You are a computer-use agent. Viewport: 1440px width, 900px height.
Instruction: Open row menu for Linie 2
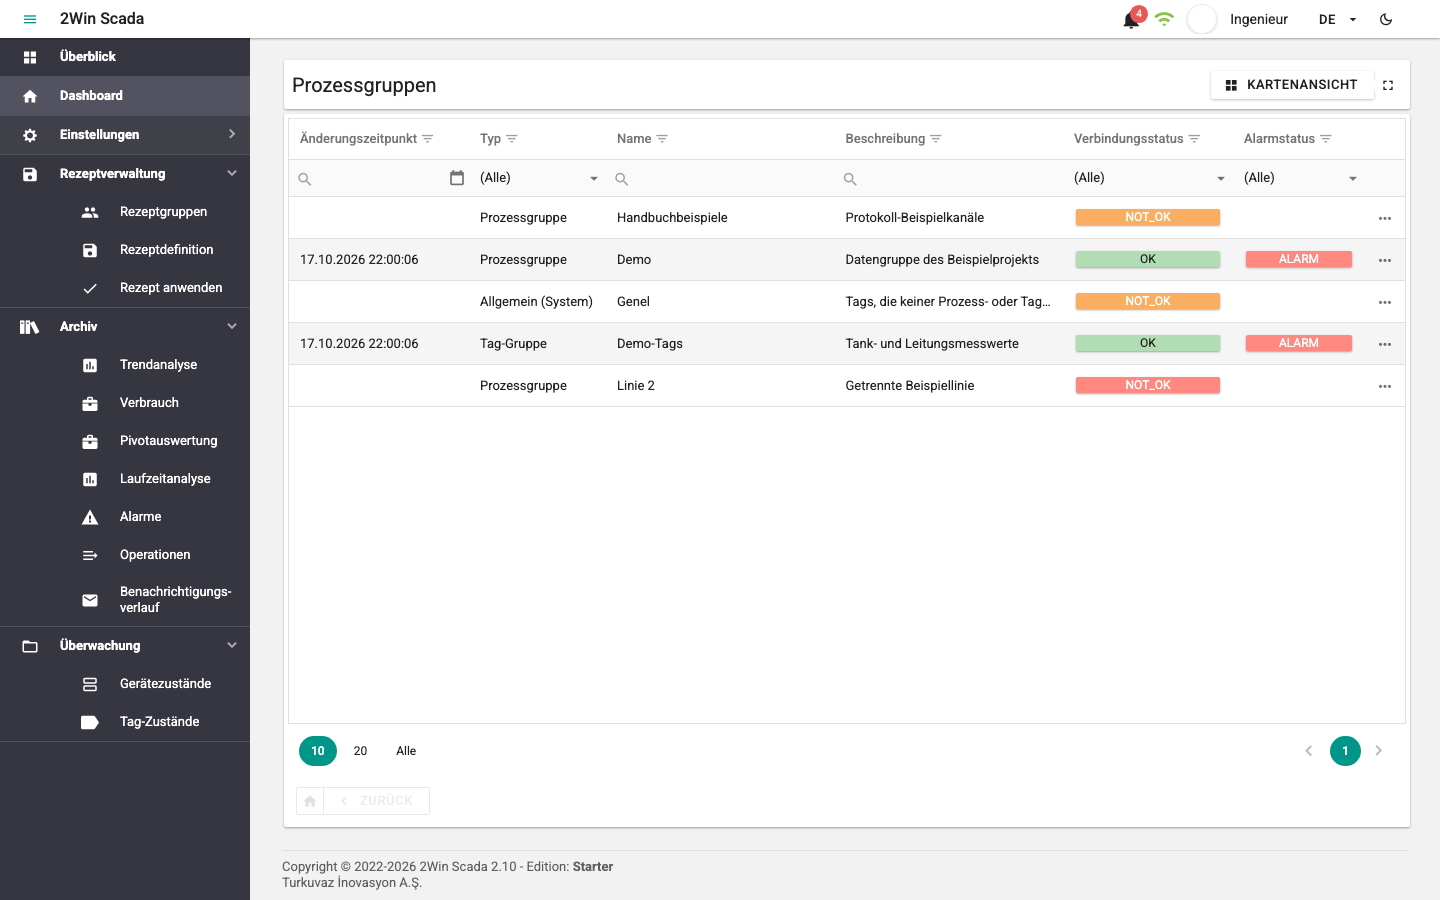pyautogui.click(x=1385, y=386)
